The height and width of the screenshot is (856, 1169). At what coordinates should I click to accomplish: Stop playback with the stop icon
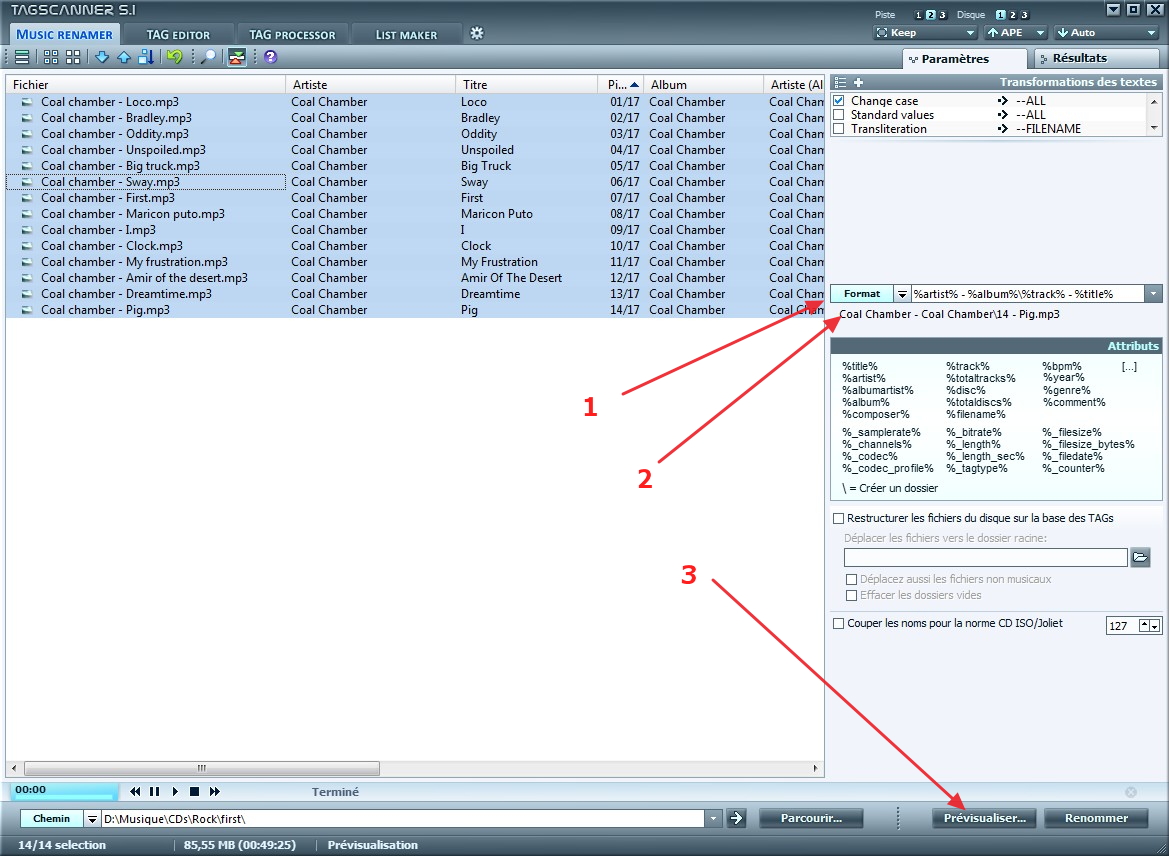[194, 791]
